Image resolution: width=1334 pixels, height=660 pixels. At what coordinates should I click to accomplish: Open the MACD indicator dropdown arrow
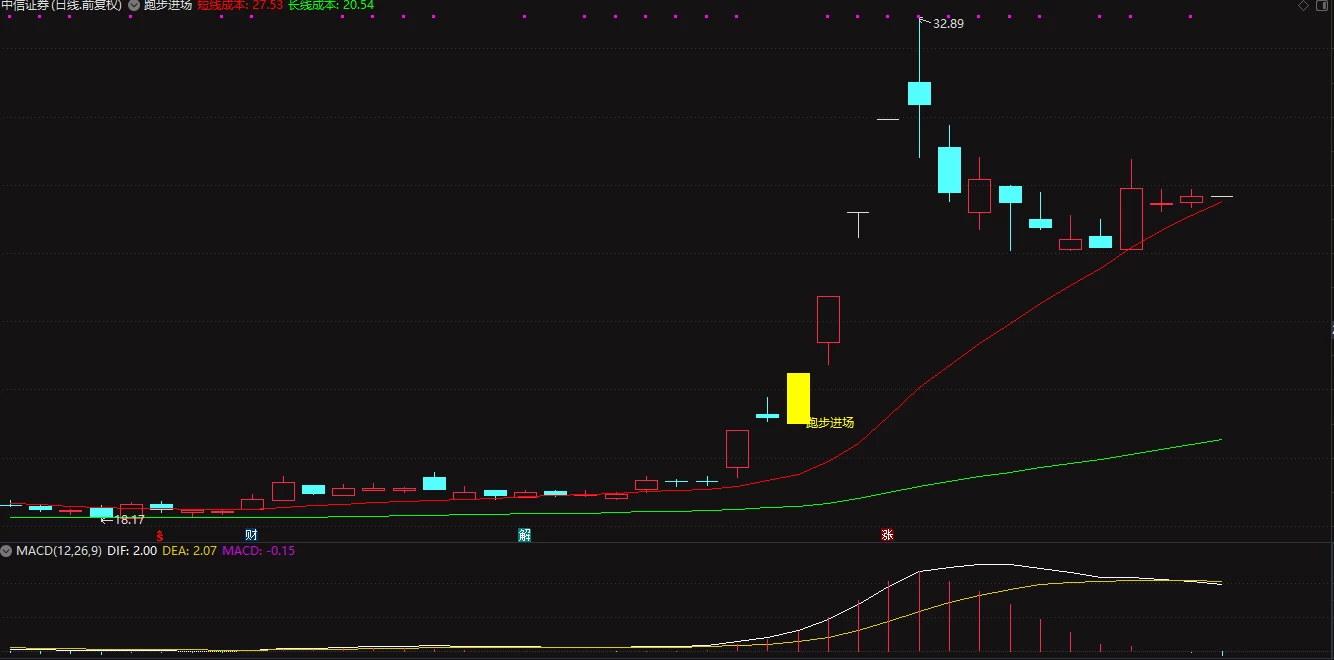7,551
